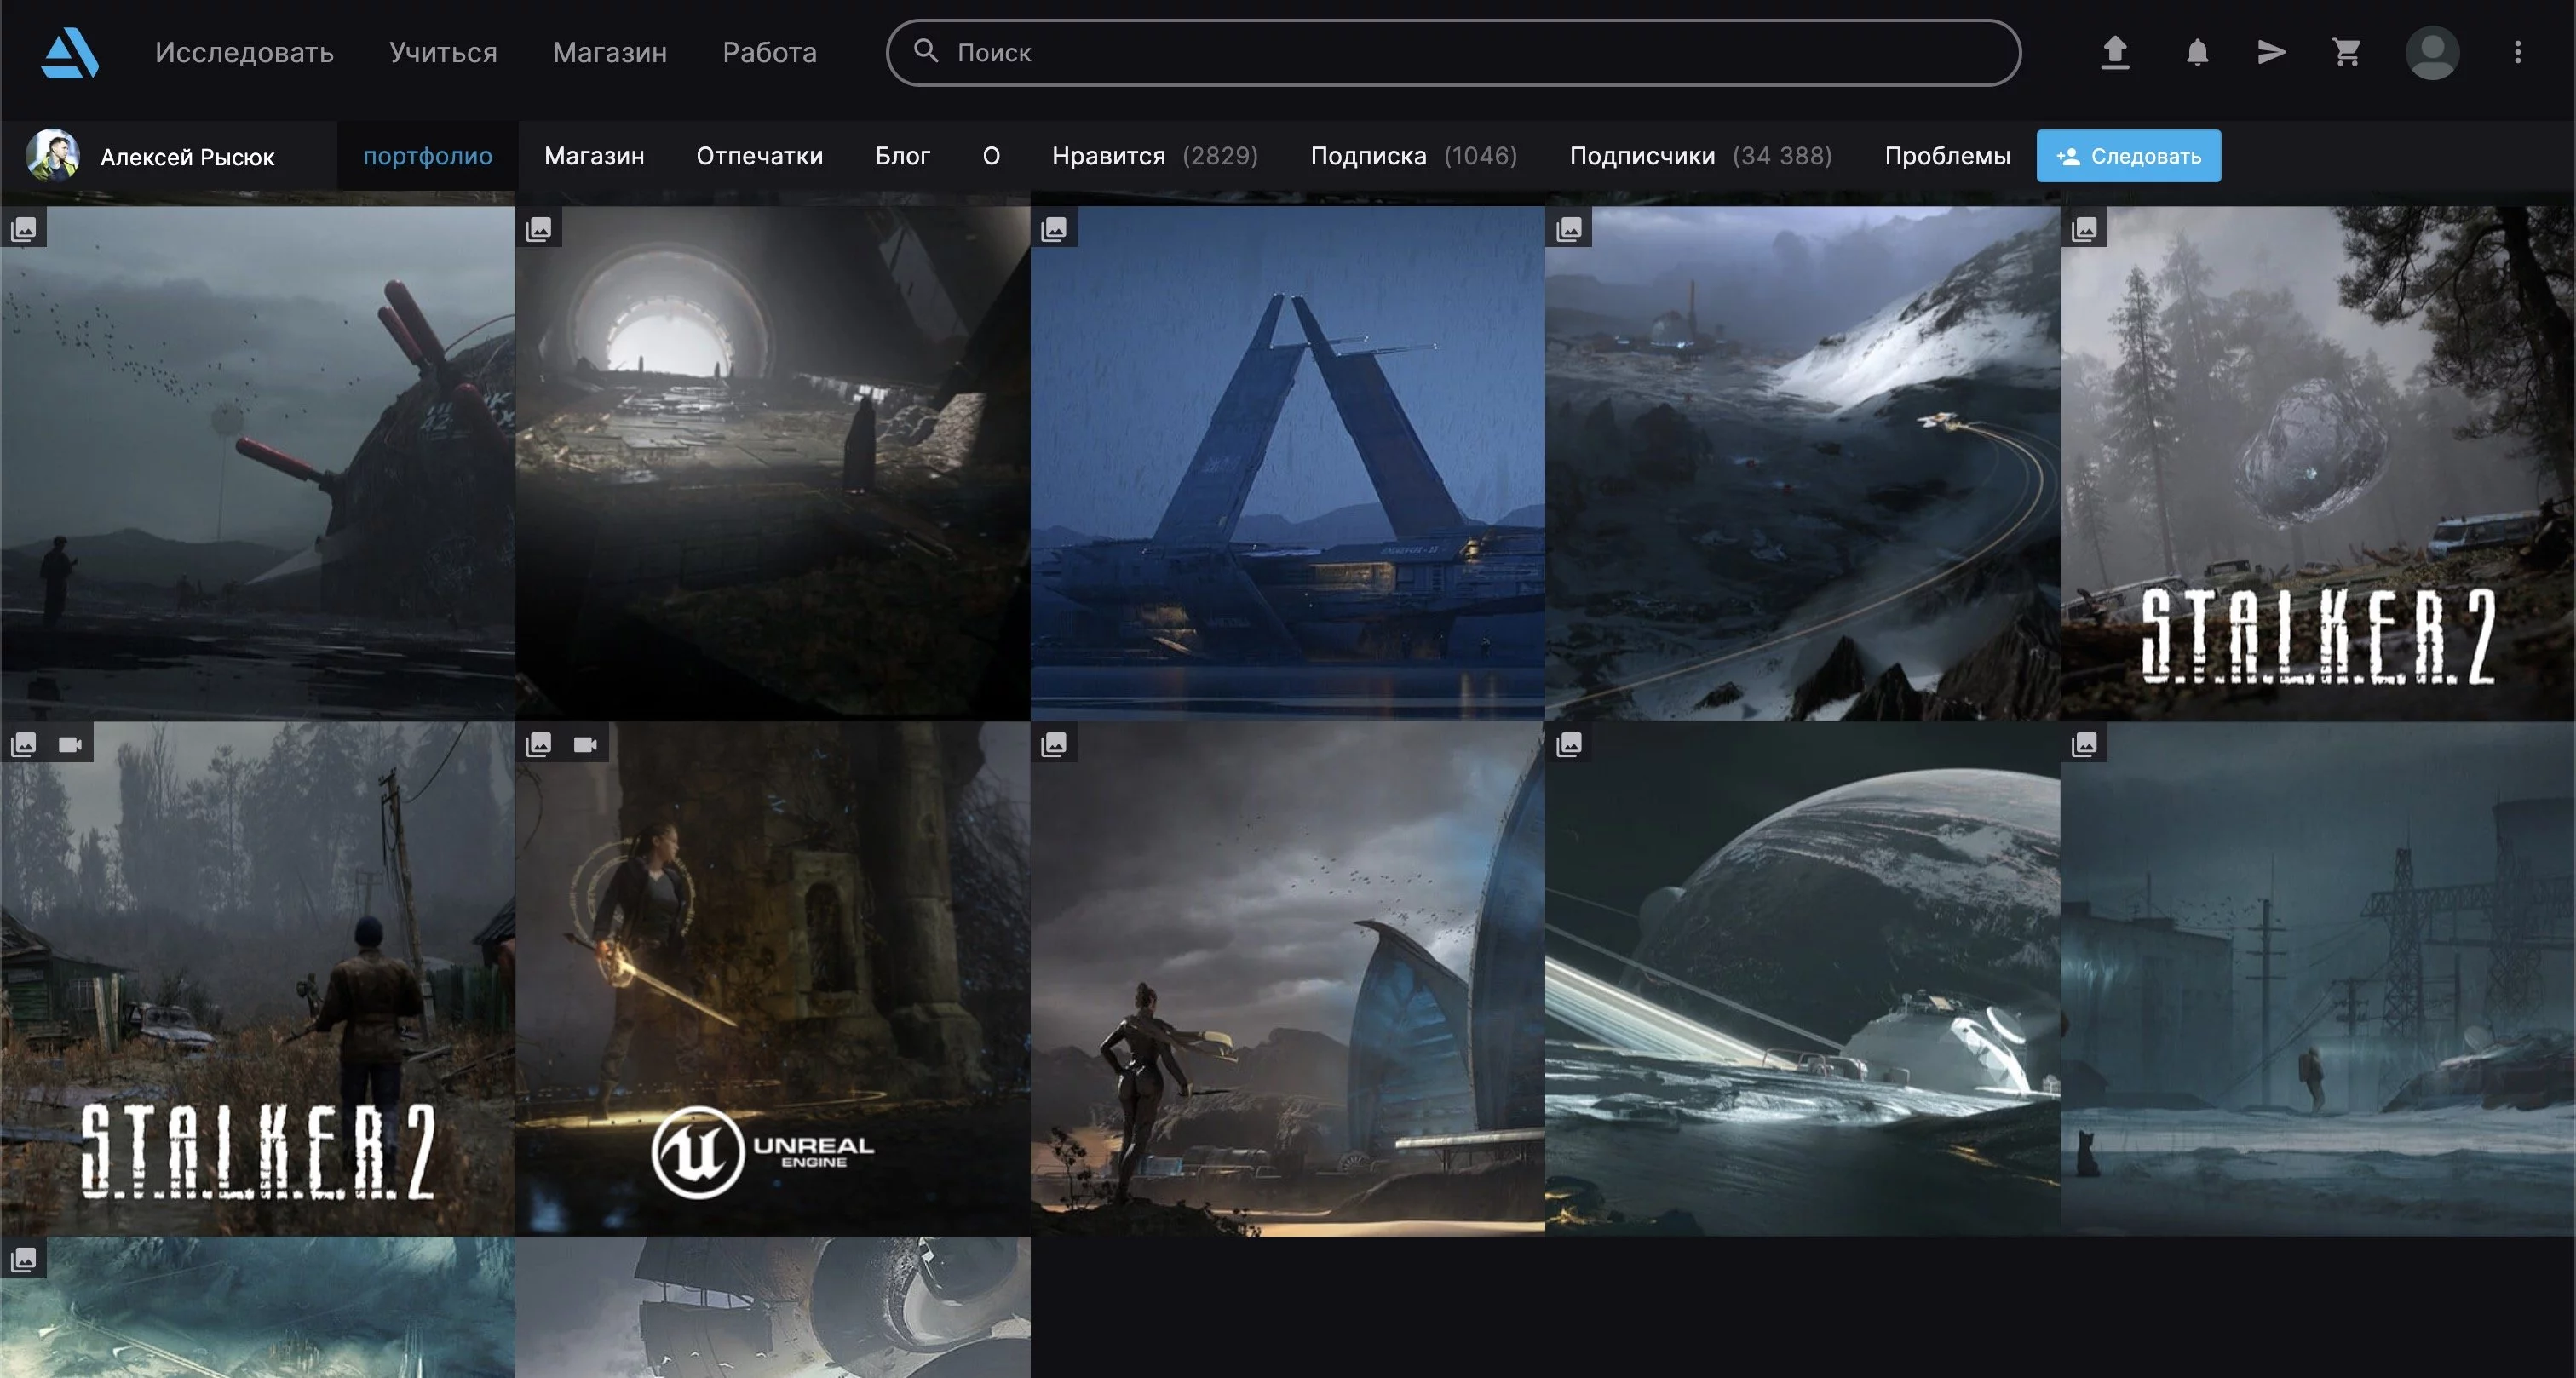Open Работа navigation menu

tap(769, 52)
